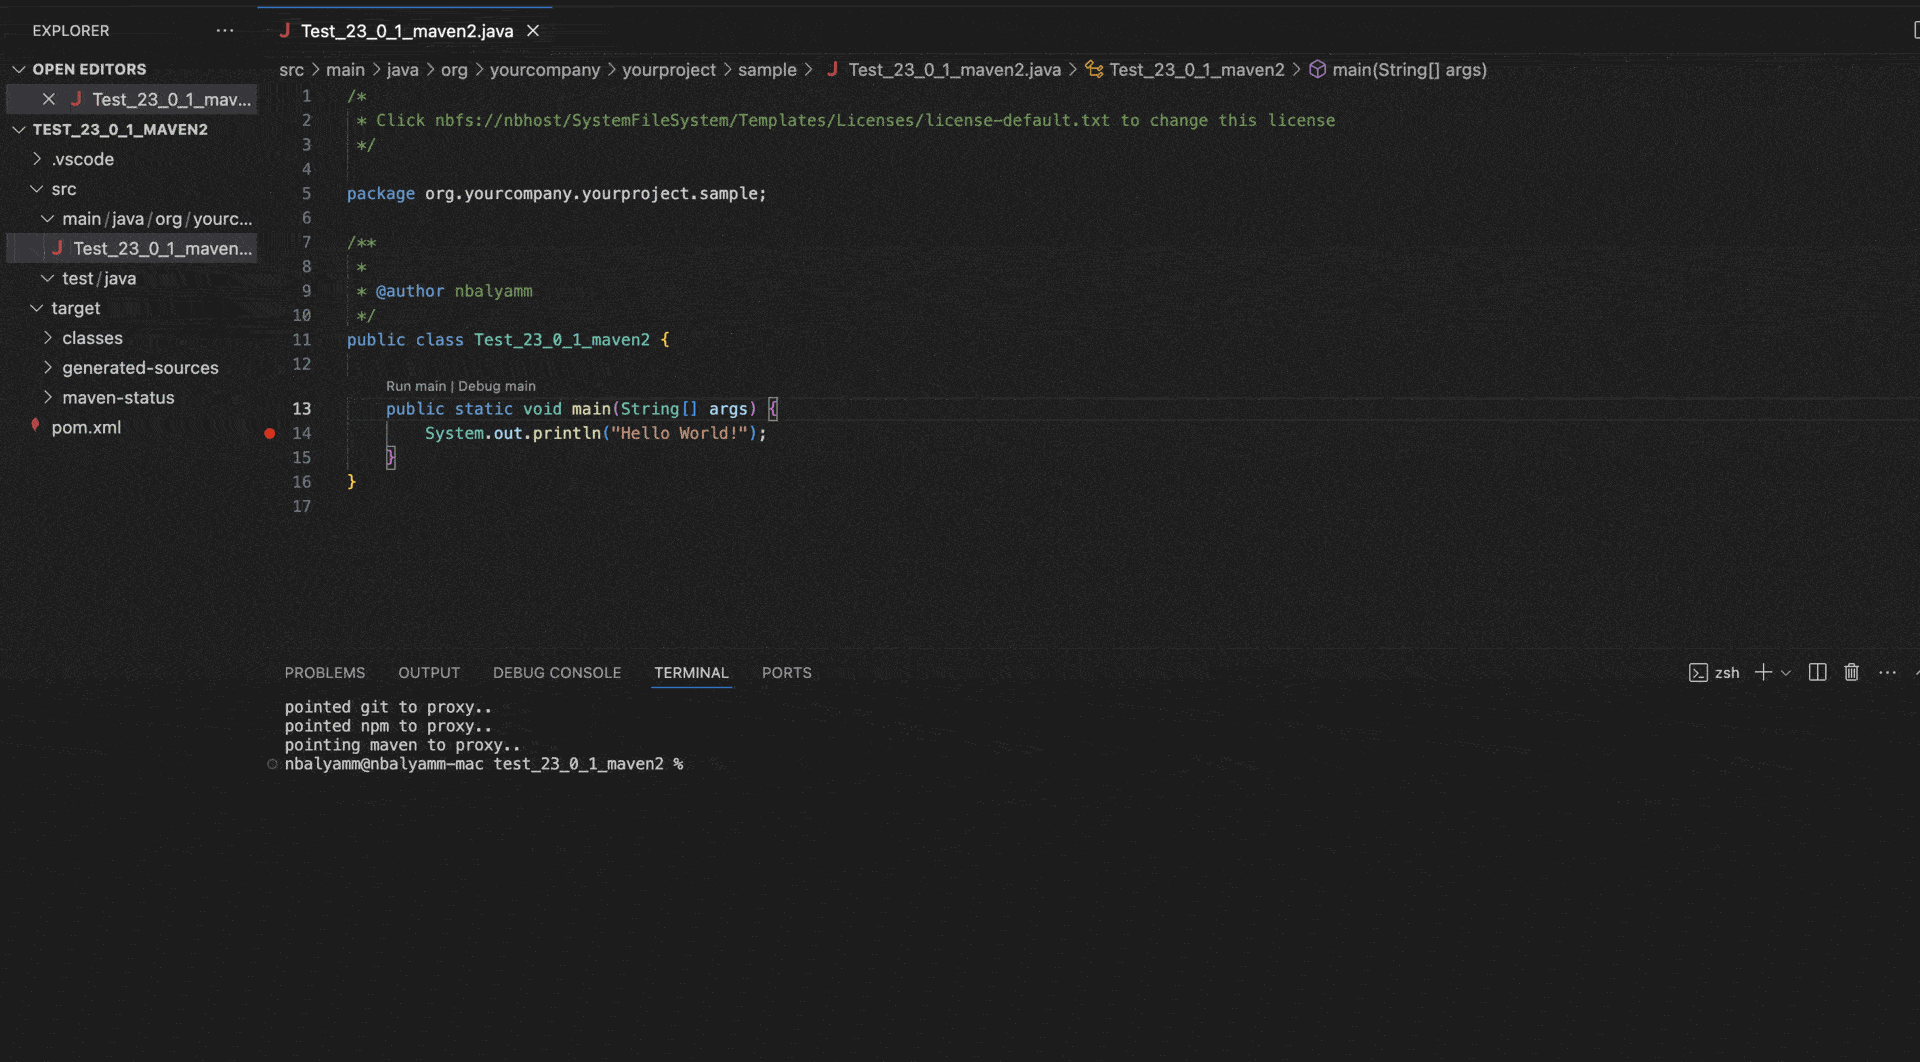Image resolution: width=1920 pixels, height=1062 pixels.
Task: Click the Debug main CodeLens link
Action: coord(497,386)
